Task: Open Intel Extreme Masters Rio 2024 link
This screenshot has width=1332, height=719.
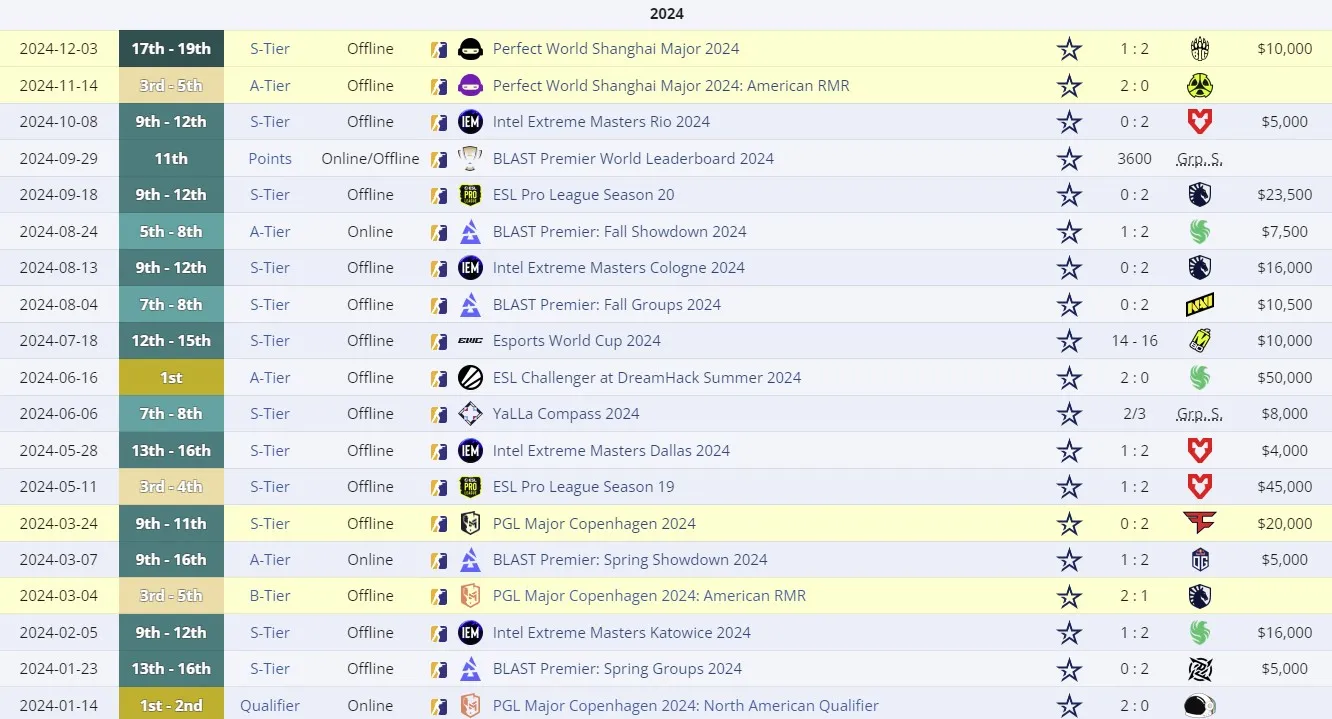Action: [x=601, y=122]
